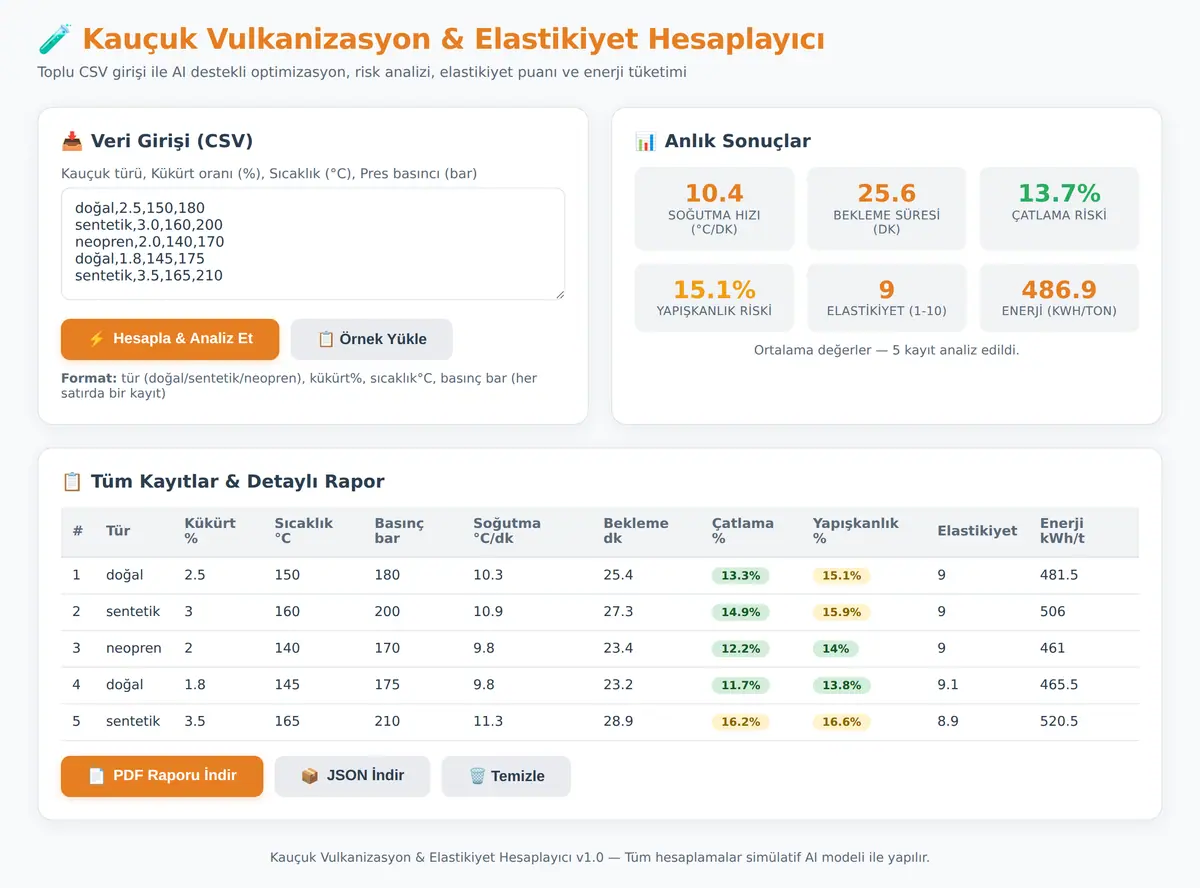Click temperature value 140 in row 3
Screen dimensions: 1200x888
tap(287, 648)
